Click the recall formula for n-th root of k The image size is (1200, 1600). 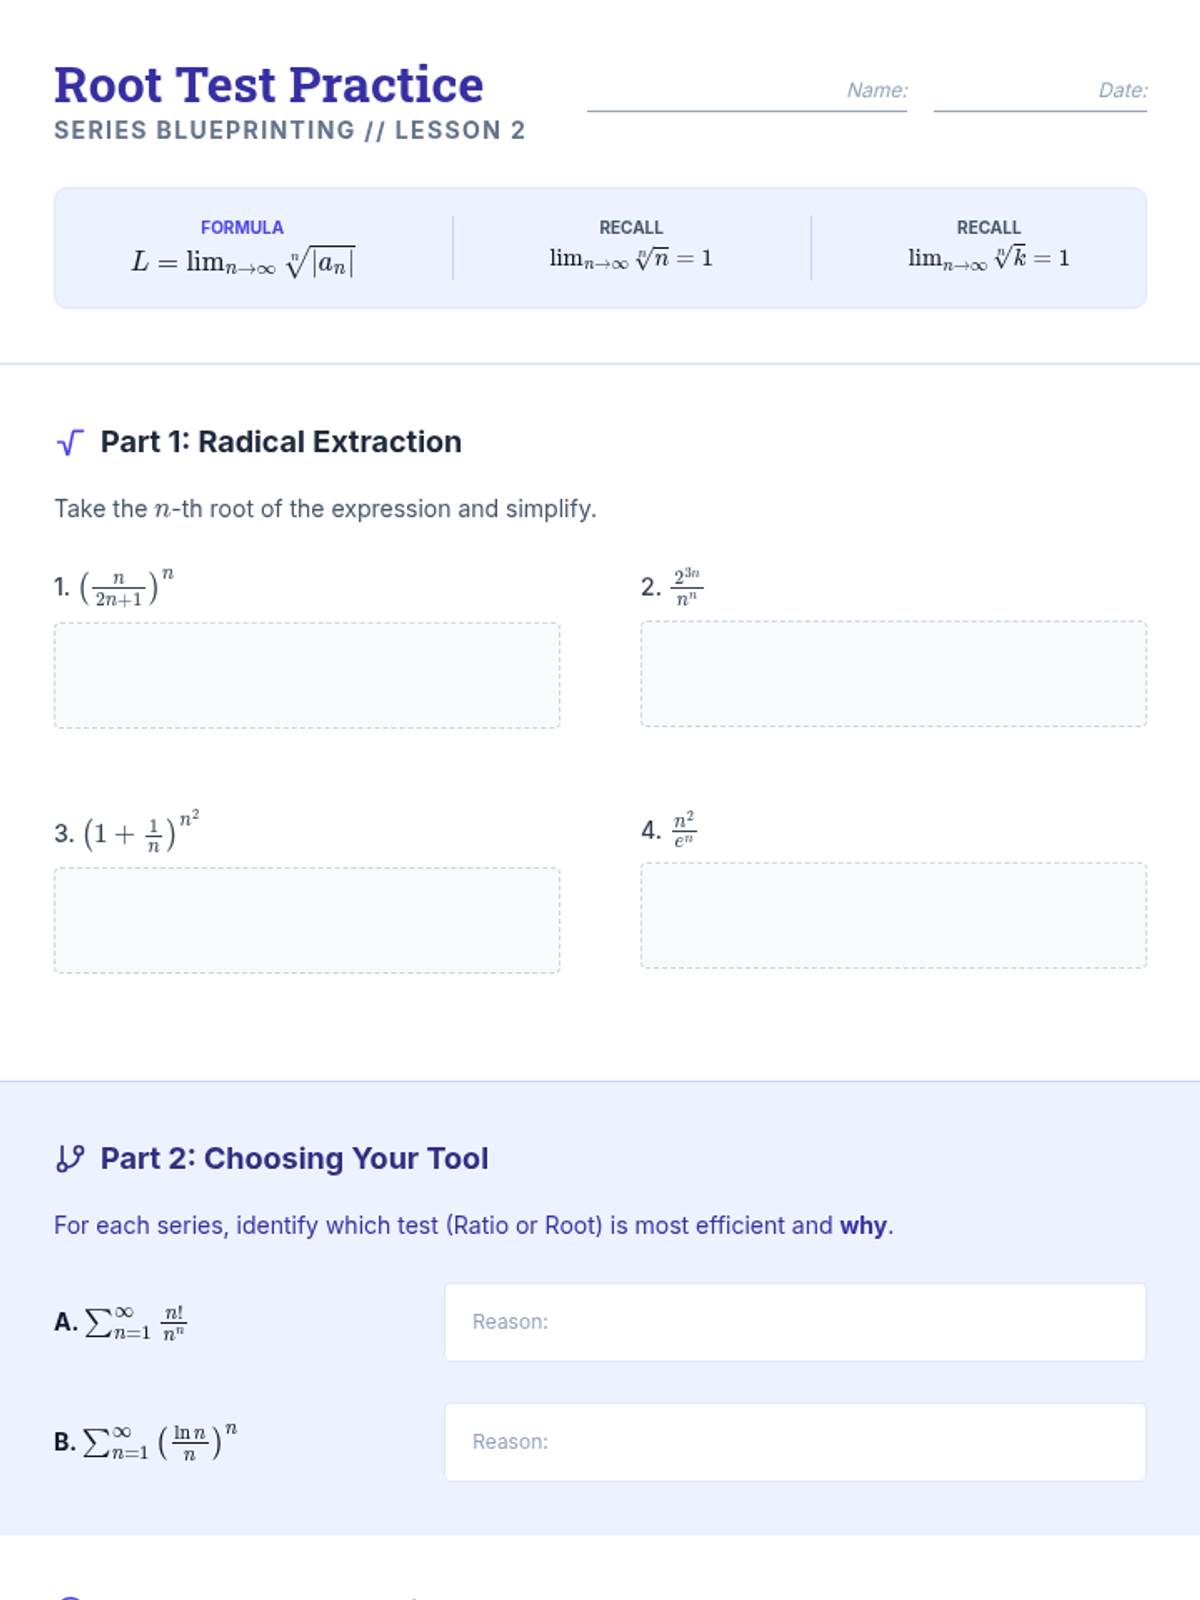[988, 258]
